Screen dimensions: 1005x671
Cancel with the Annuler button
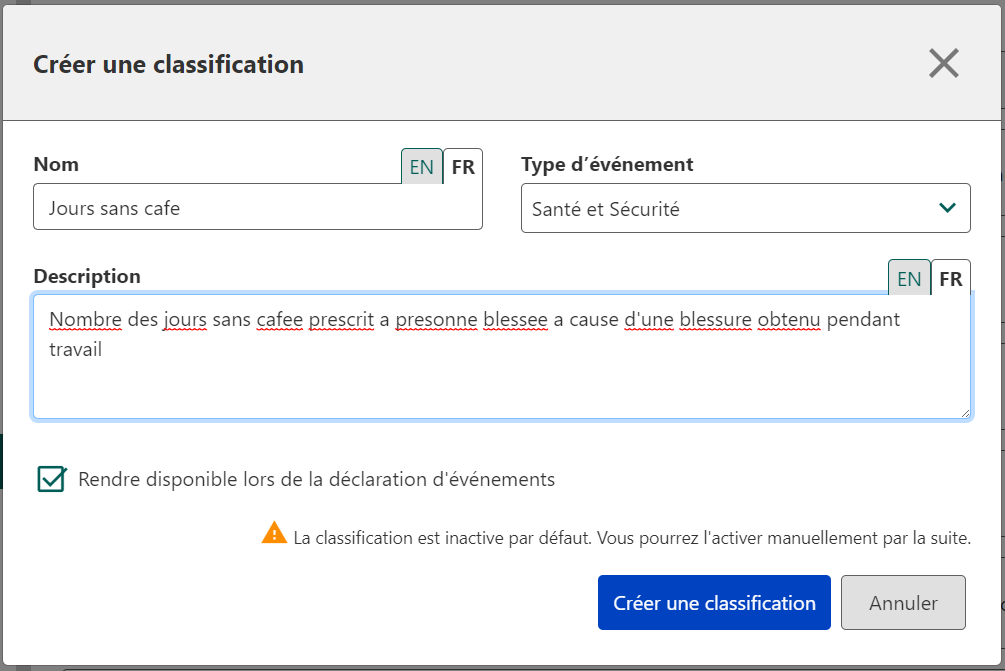[903, 603]
